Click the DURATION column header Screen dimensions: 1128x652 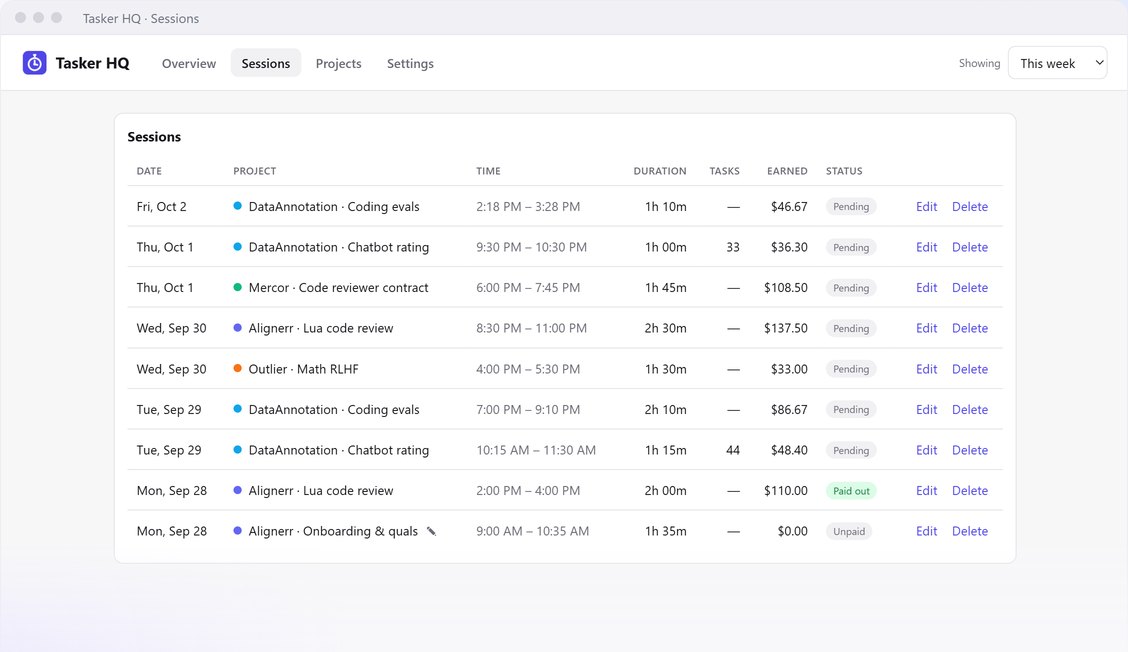pyautogui.click(x=660, y=171)
